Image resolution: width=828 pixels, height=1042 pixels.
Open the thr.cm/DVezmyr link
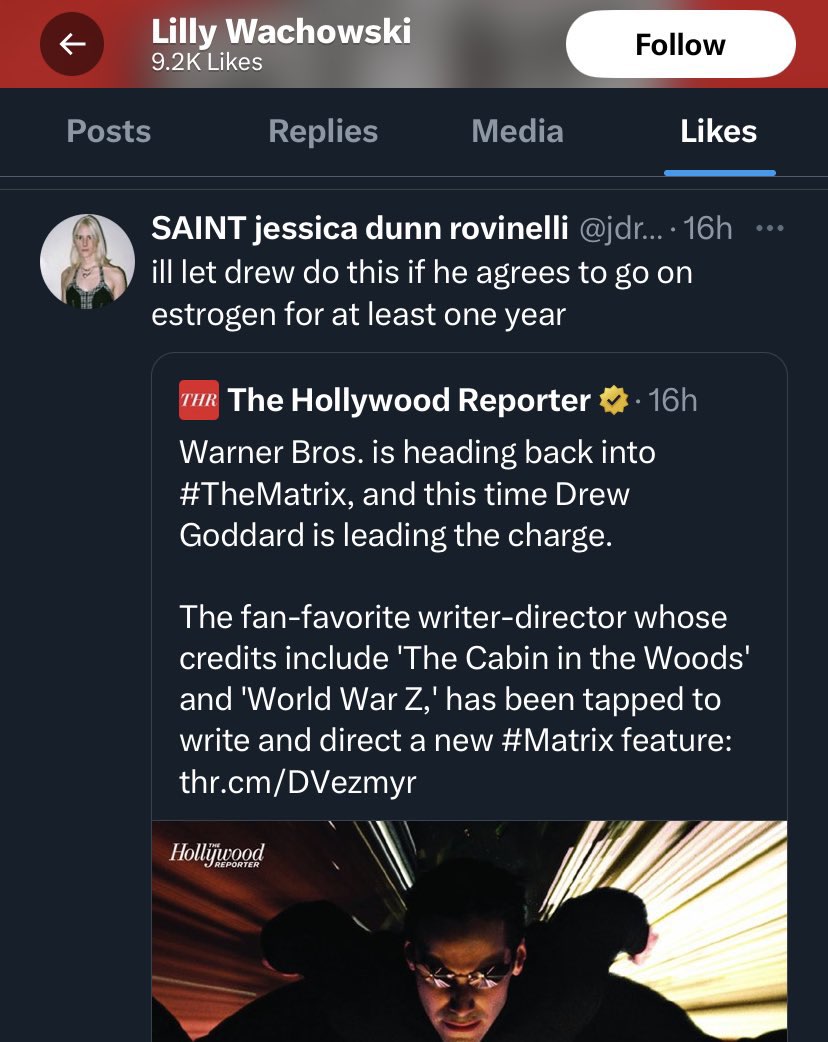click(297, 782)
